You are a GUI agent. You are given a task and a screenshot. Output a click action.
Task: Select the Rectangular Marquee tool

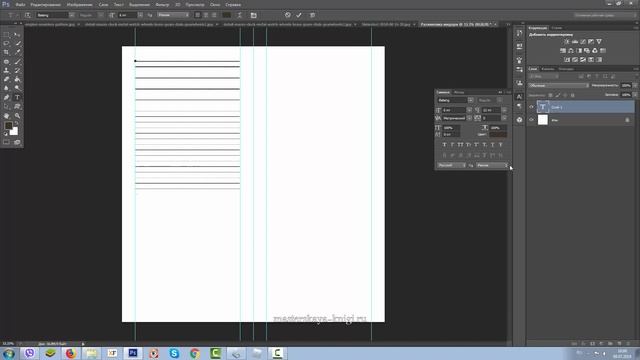click(x=6, y=35)
